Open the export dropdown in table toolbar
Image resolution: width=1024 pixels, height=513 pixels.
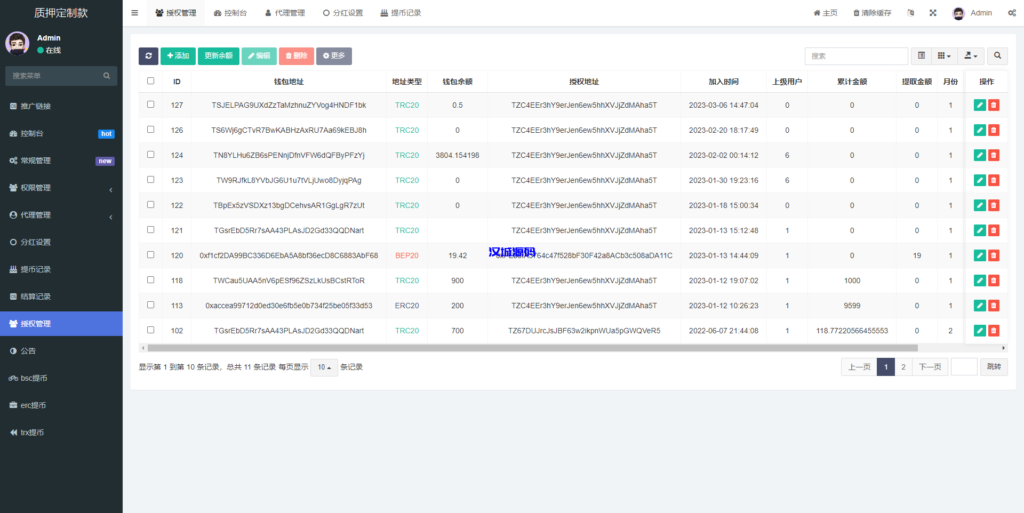(970, 56)
